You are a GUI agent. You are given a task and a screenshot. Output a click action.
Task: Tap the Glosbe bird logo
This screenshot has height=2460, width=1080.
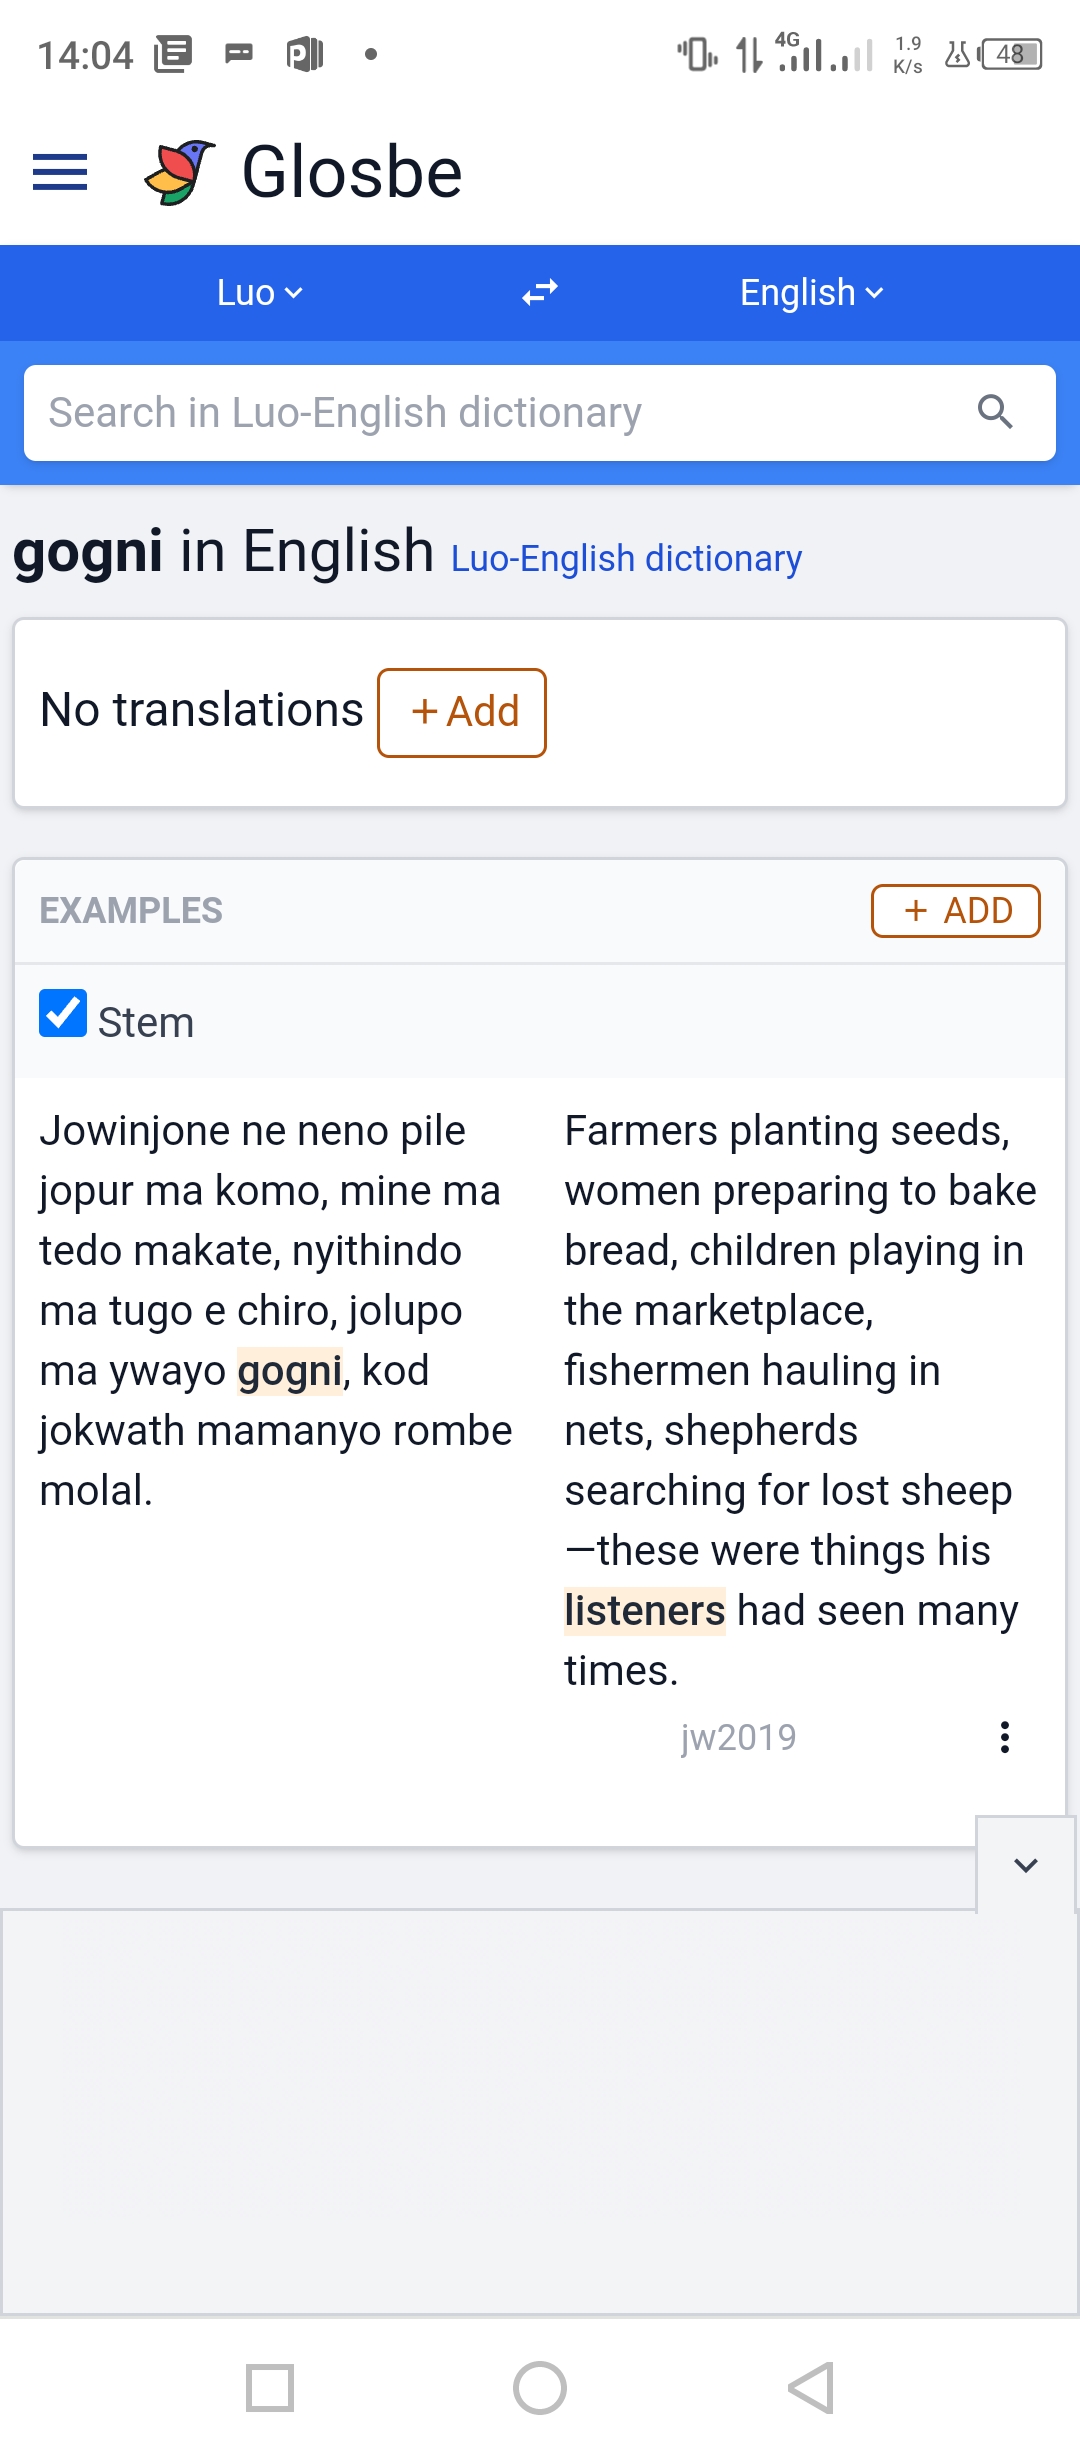pyautogui.click(x=180, y=172)
